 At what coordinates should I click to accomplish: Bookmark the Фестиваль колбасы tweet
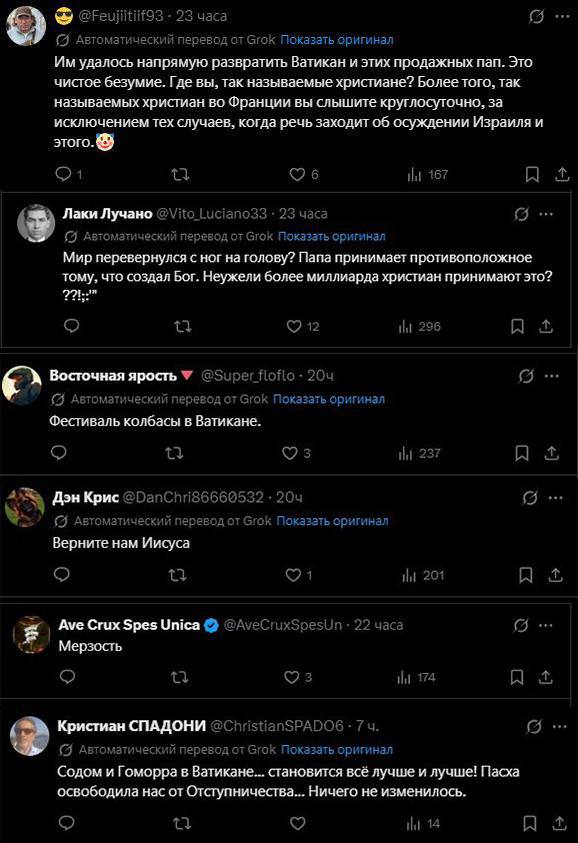point(522,453)
